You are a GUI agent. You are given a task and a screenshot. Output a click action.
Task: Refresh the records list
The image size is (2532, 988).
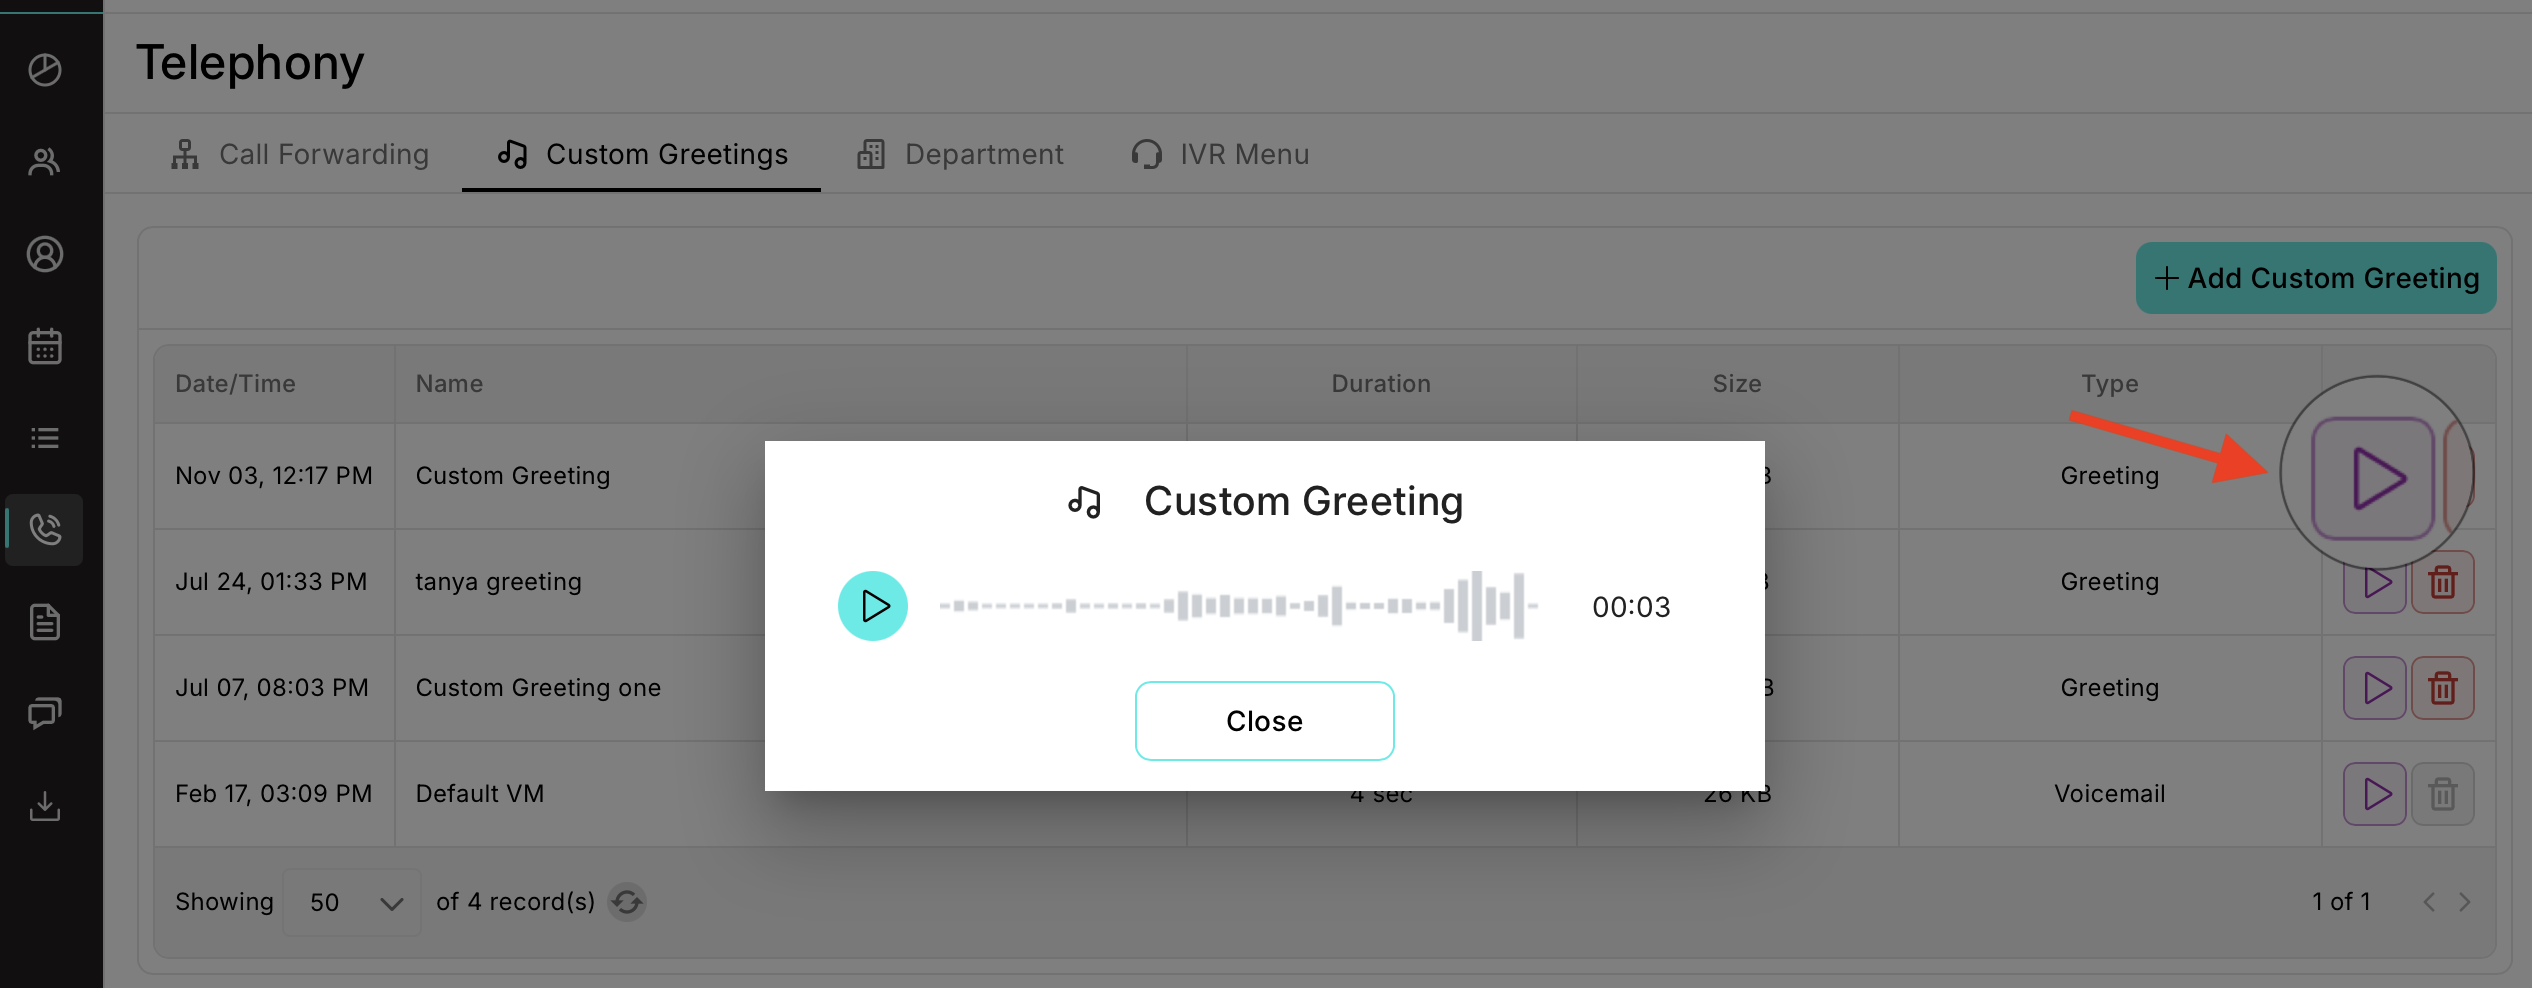pos(627,902)
